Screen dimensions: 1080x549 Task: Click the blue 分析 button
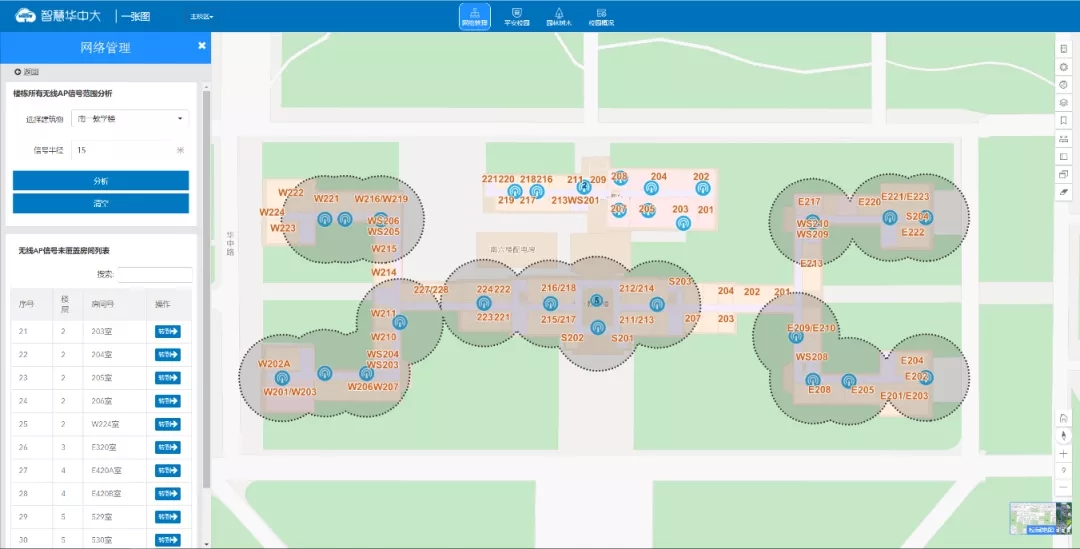coord(100,181)
